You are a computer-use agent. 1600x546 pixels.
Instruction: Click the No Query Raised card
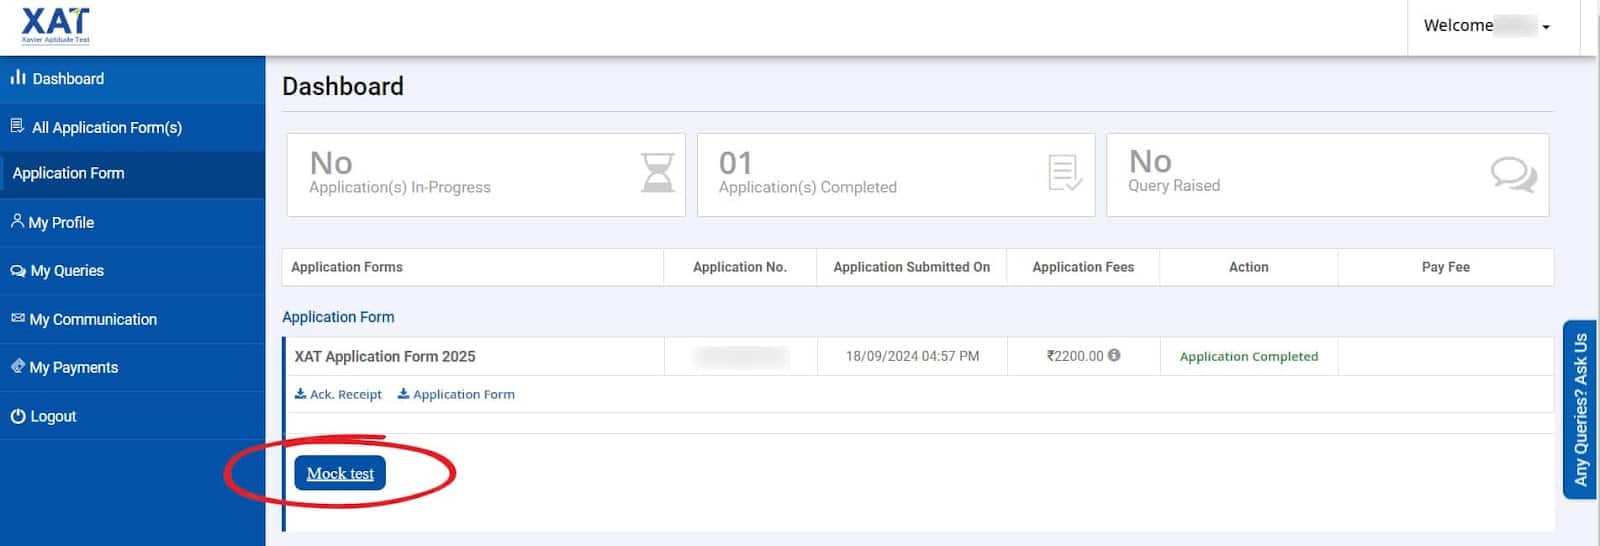1328,175
